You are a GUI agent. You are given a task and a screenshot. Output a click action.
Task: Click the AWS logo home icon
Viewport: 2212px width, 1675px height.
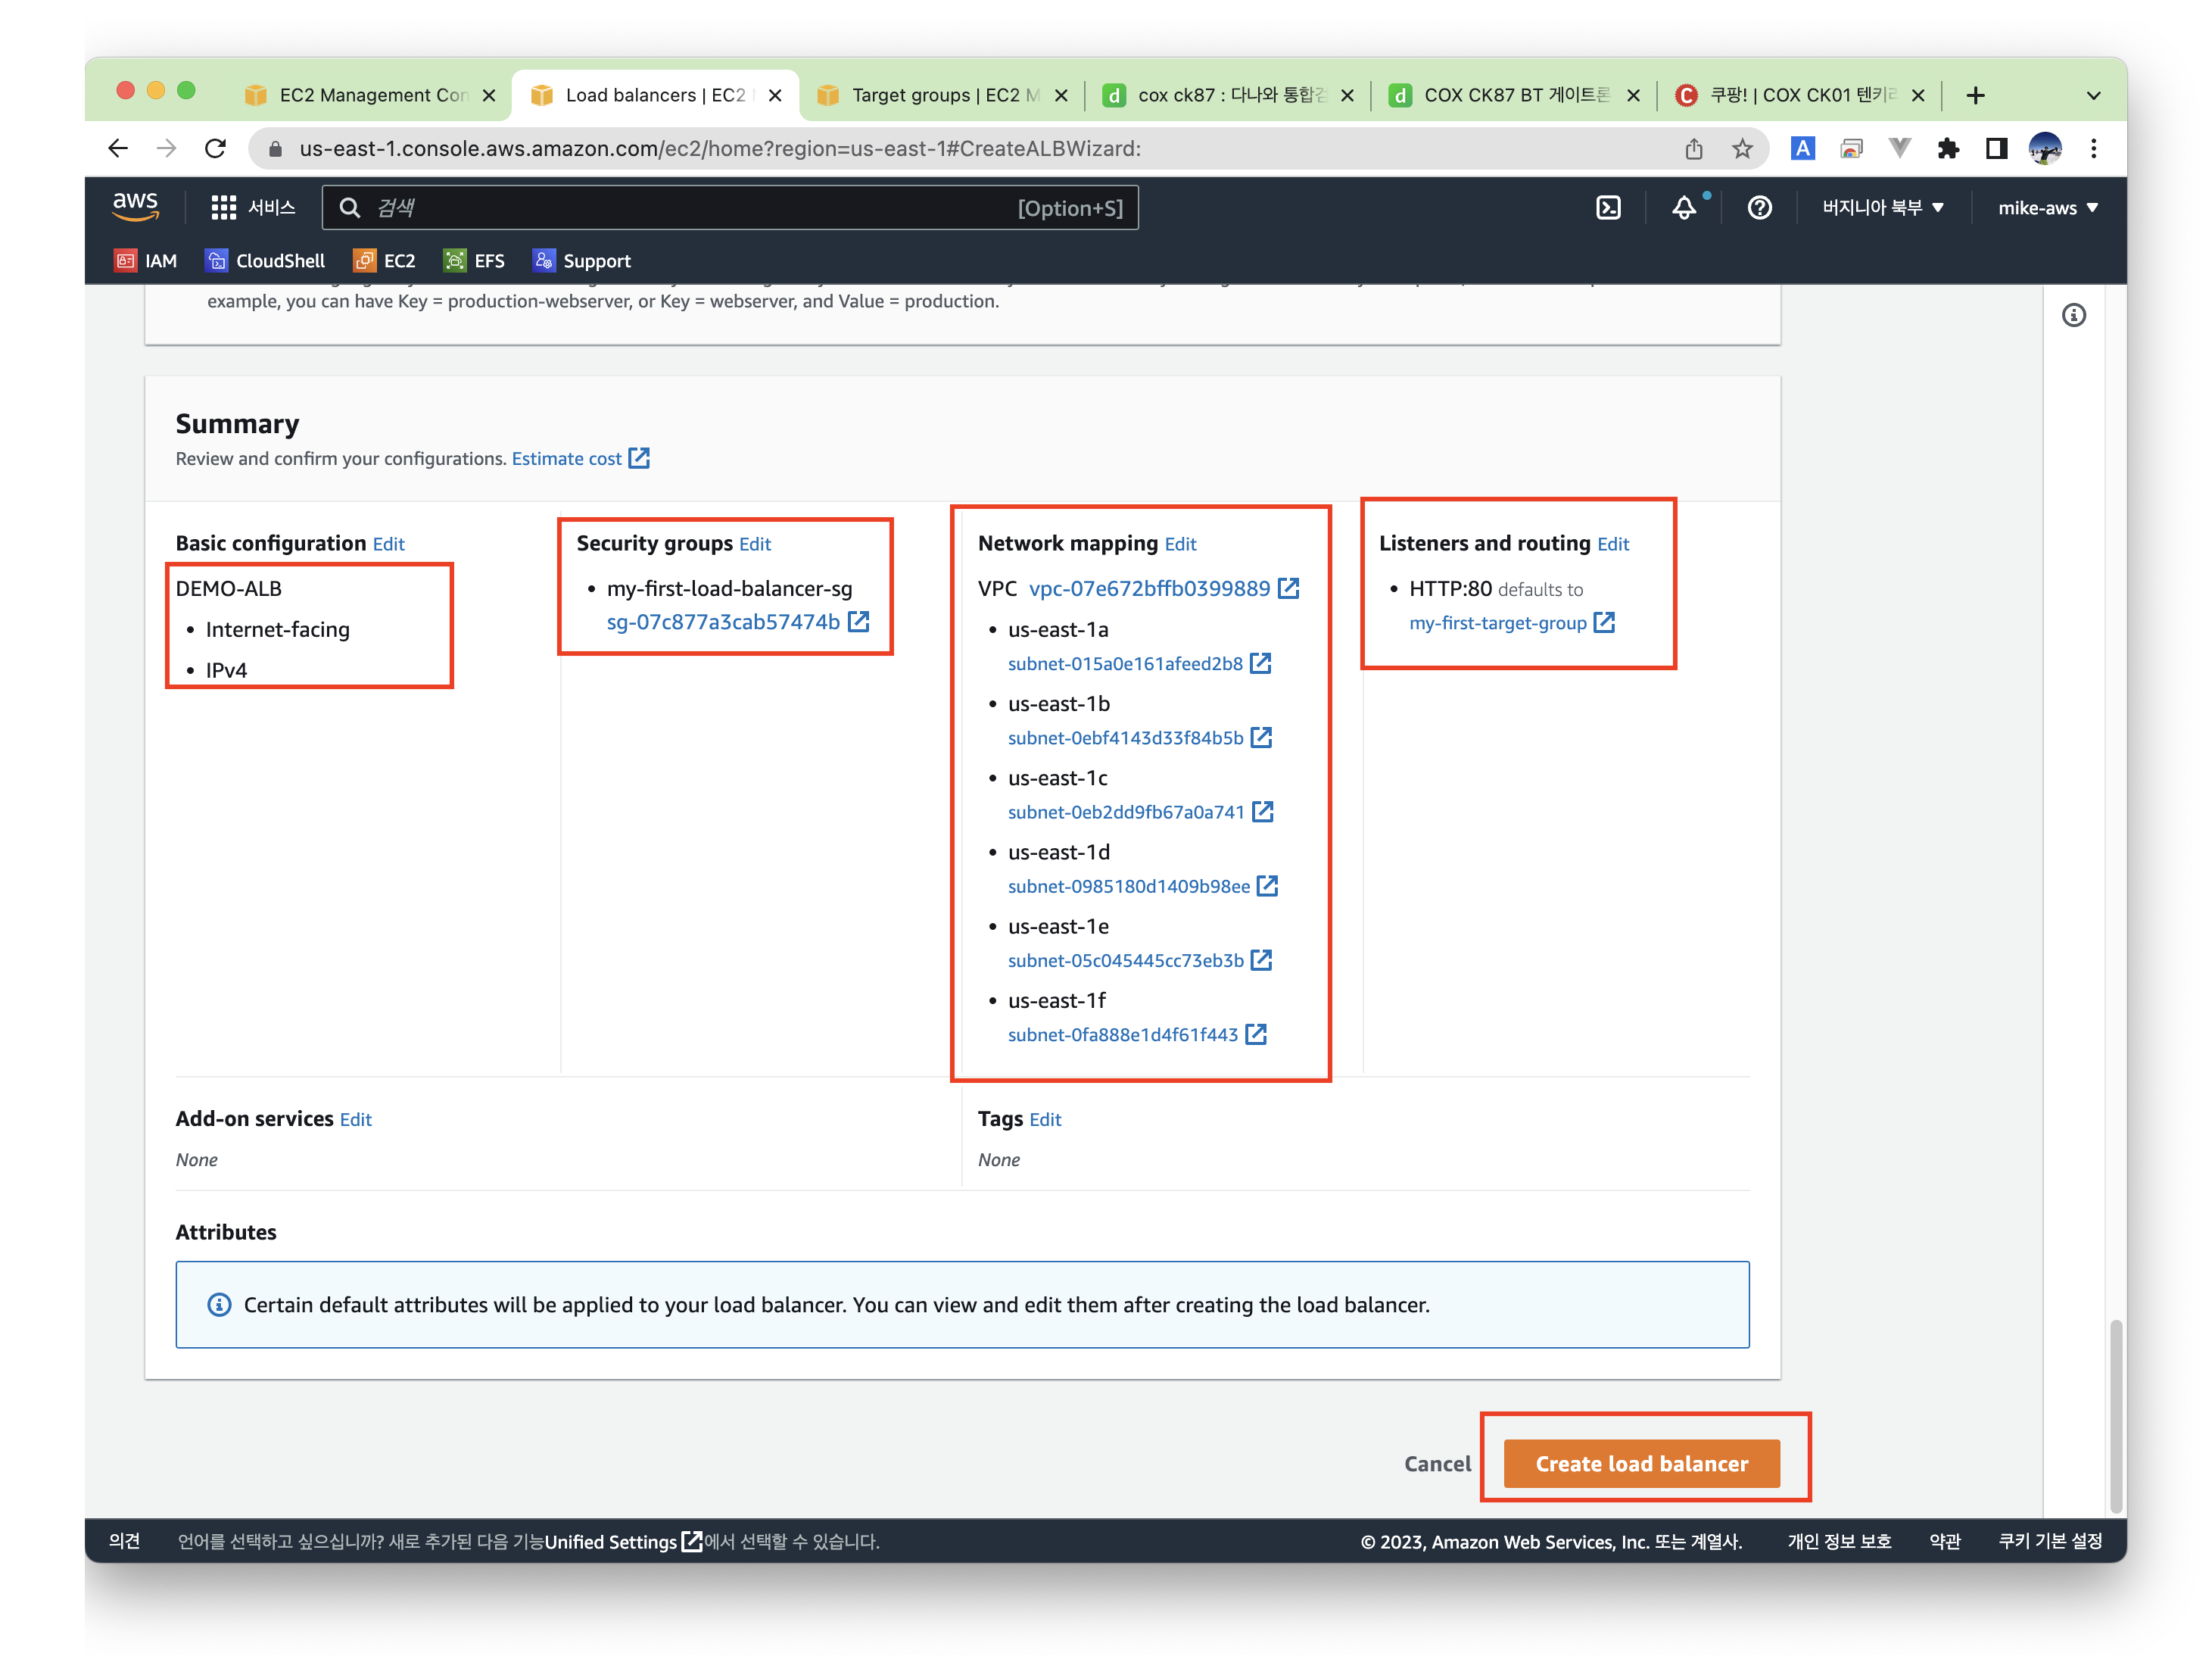[x=135, y=206]
